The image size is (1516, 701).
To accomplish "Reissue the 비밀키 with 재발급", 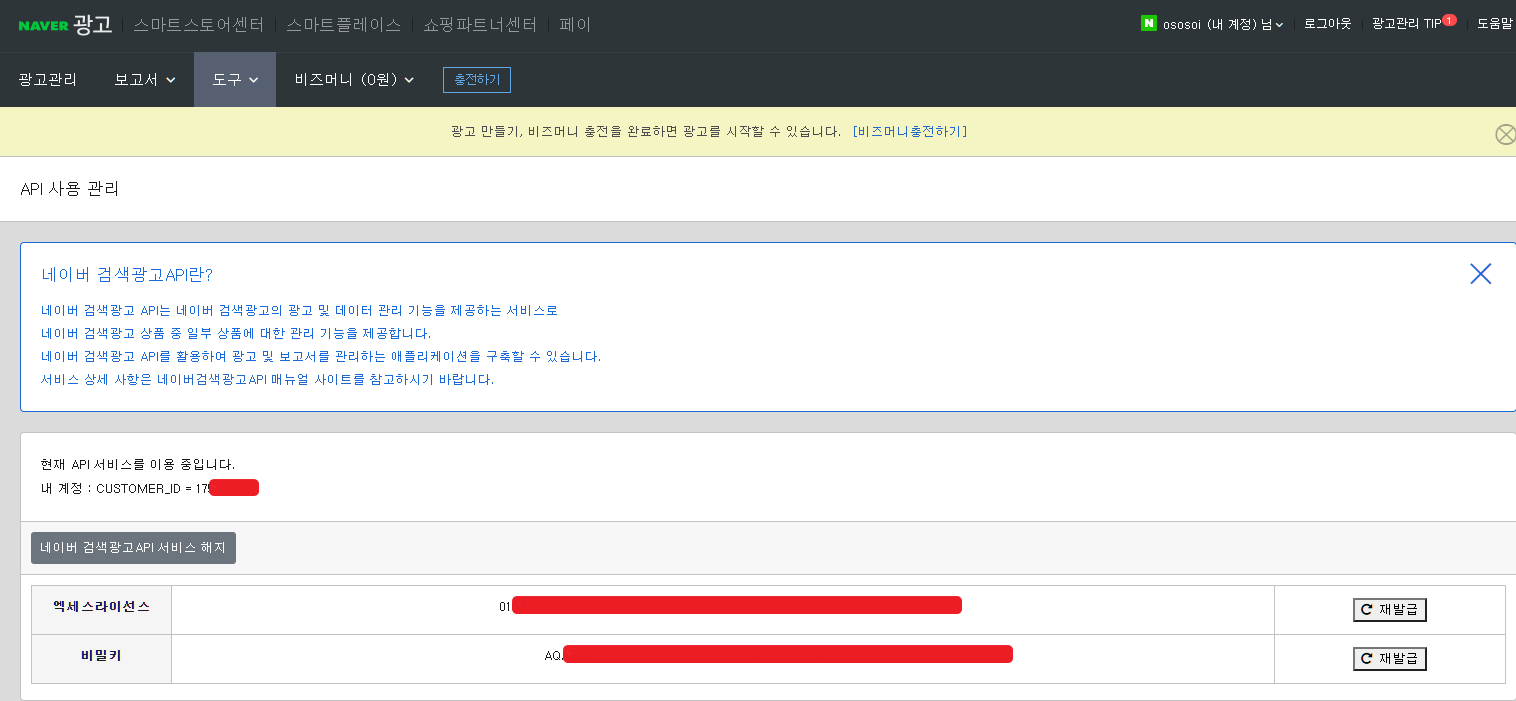I will 1389,659.
